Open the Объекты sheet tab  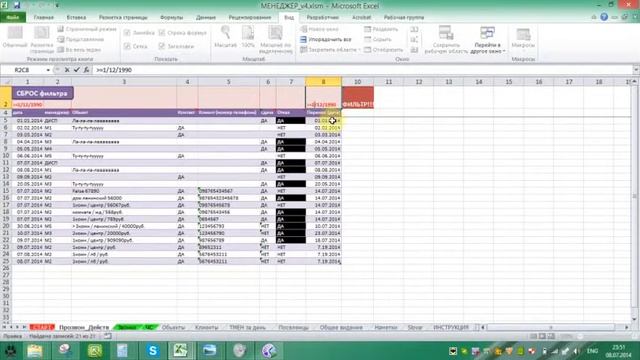[x=173, y=327]
